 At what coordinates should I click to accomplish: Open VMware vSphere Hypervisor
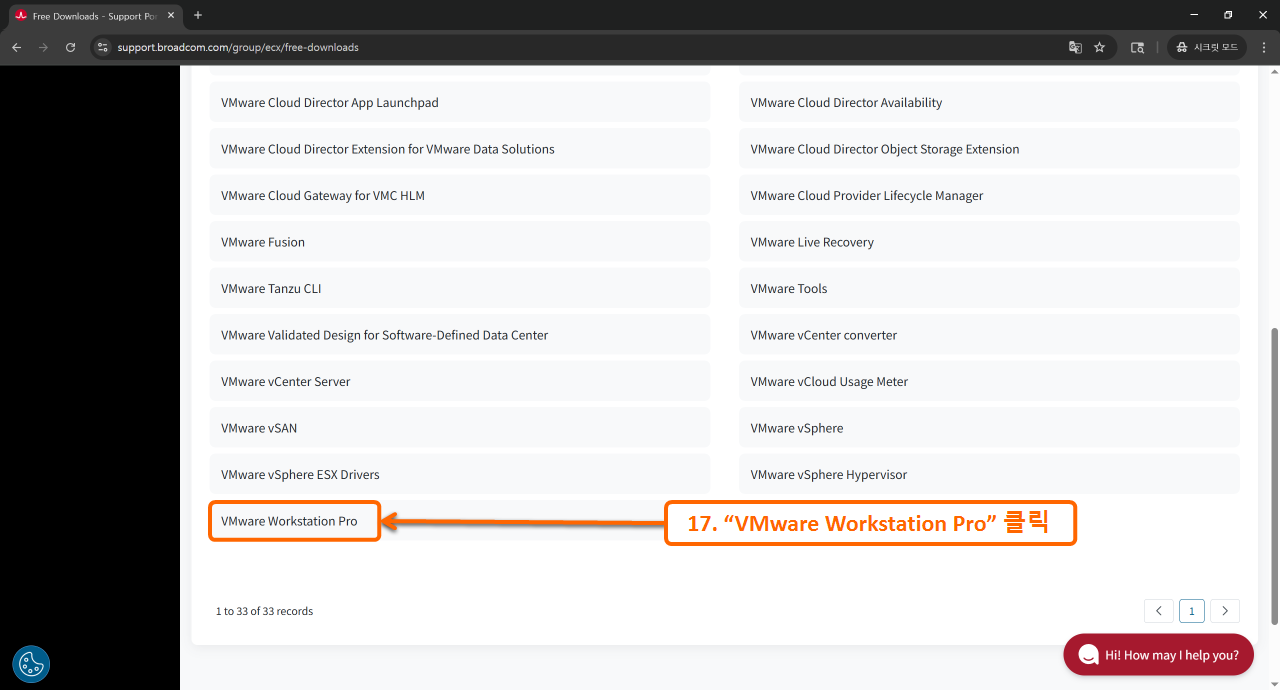point(989,474)
